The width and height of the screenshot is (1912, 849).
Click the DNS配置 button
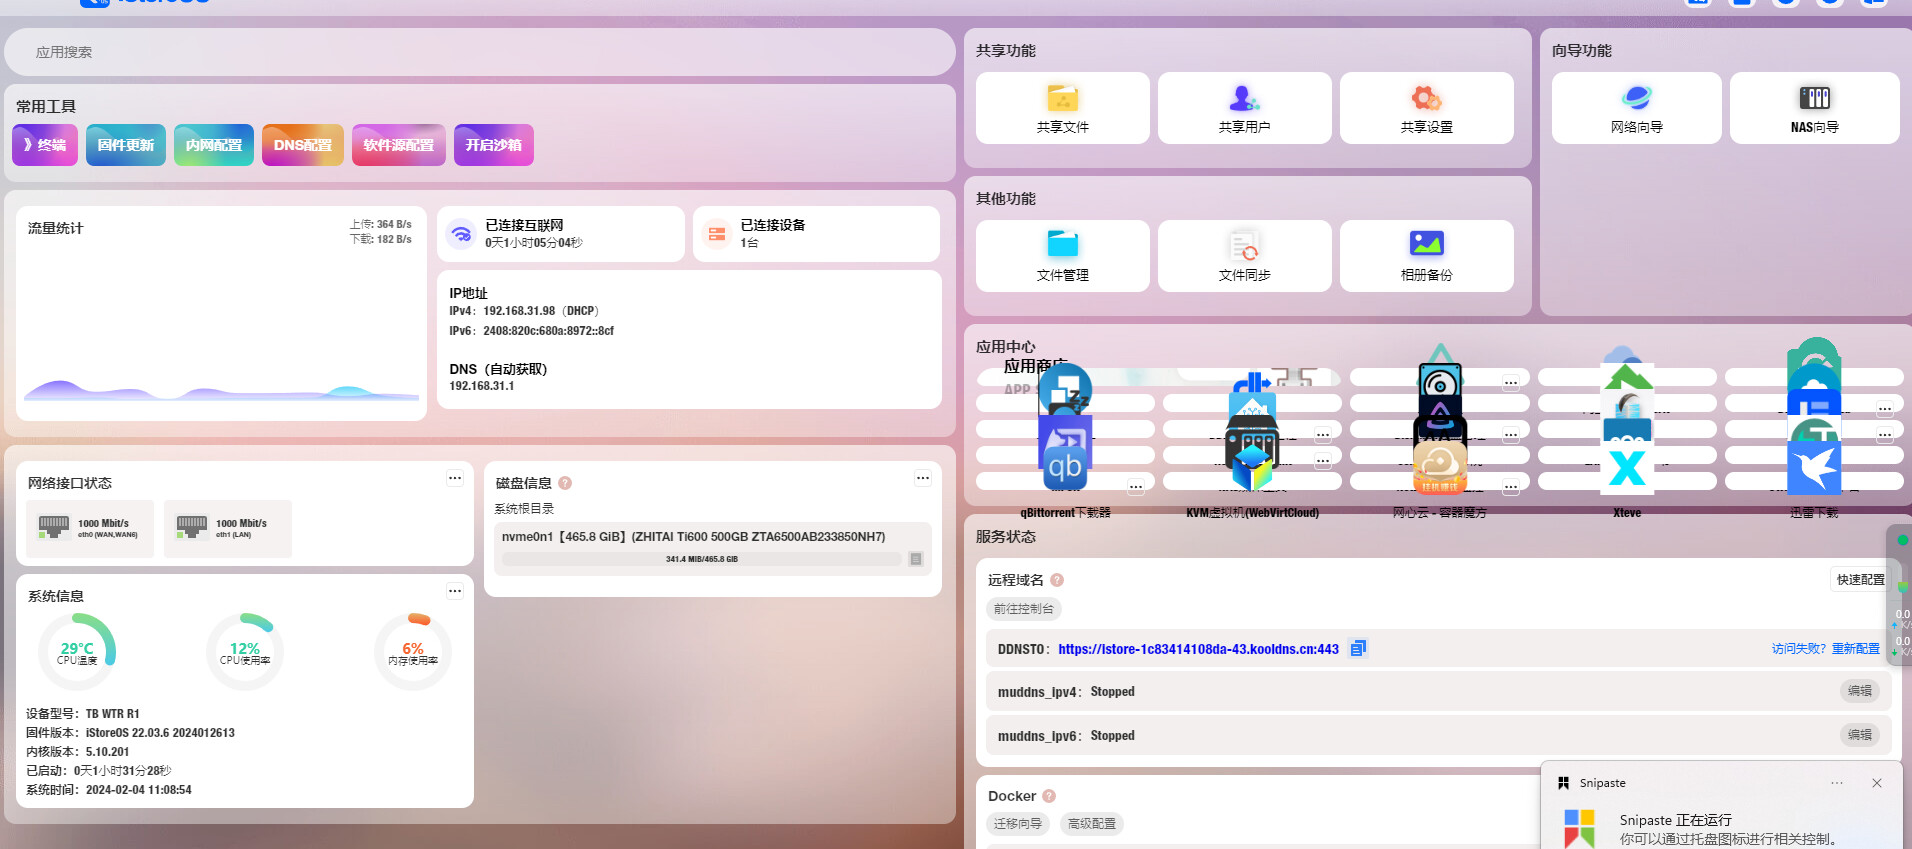302,145
